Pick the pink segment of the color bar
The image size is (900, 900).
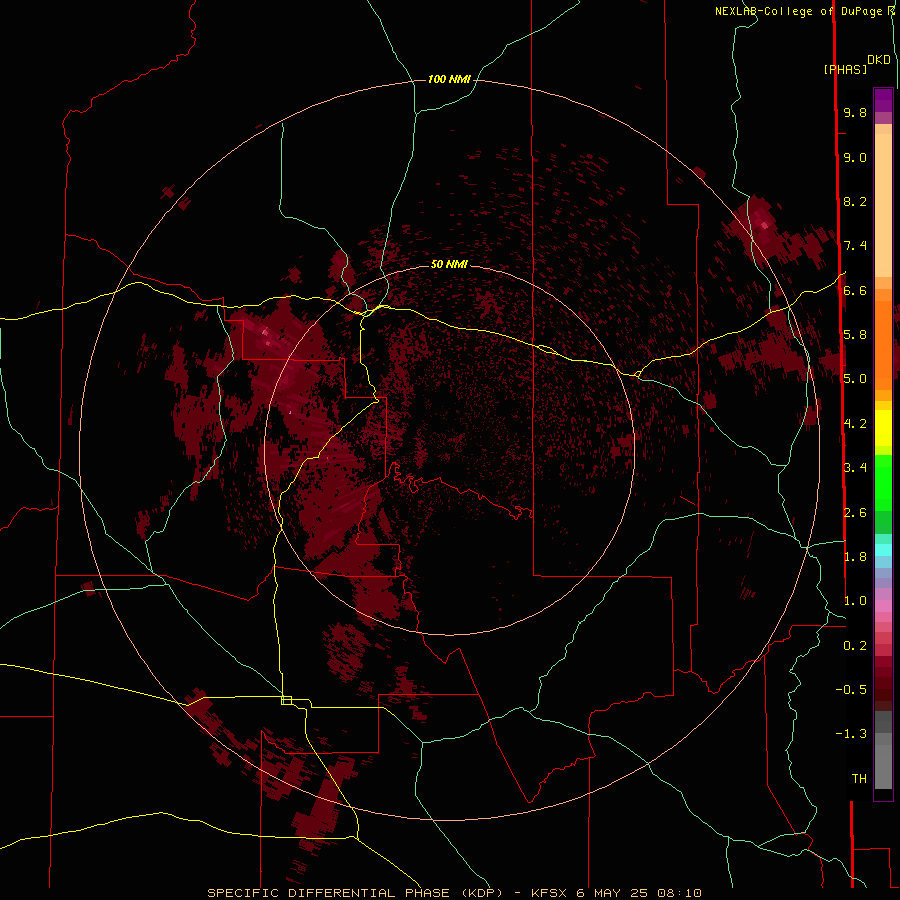pyautogui.click(x=883, y=606)
